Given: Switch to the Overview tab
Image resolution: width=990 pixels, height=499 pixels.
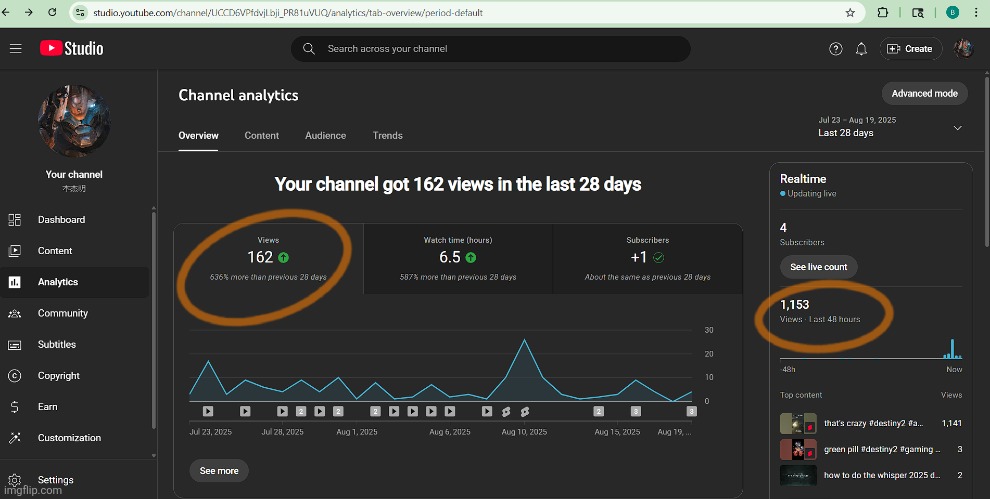Looking at the screenshot, I should coord(198,135).
